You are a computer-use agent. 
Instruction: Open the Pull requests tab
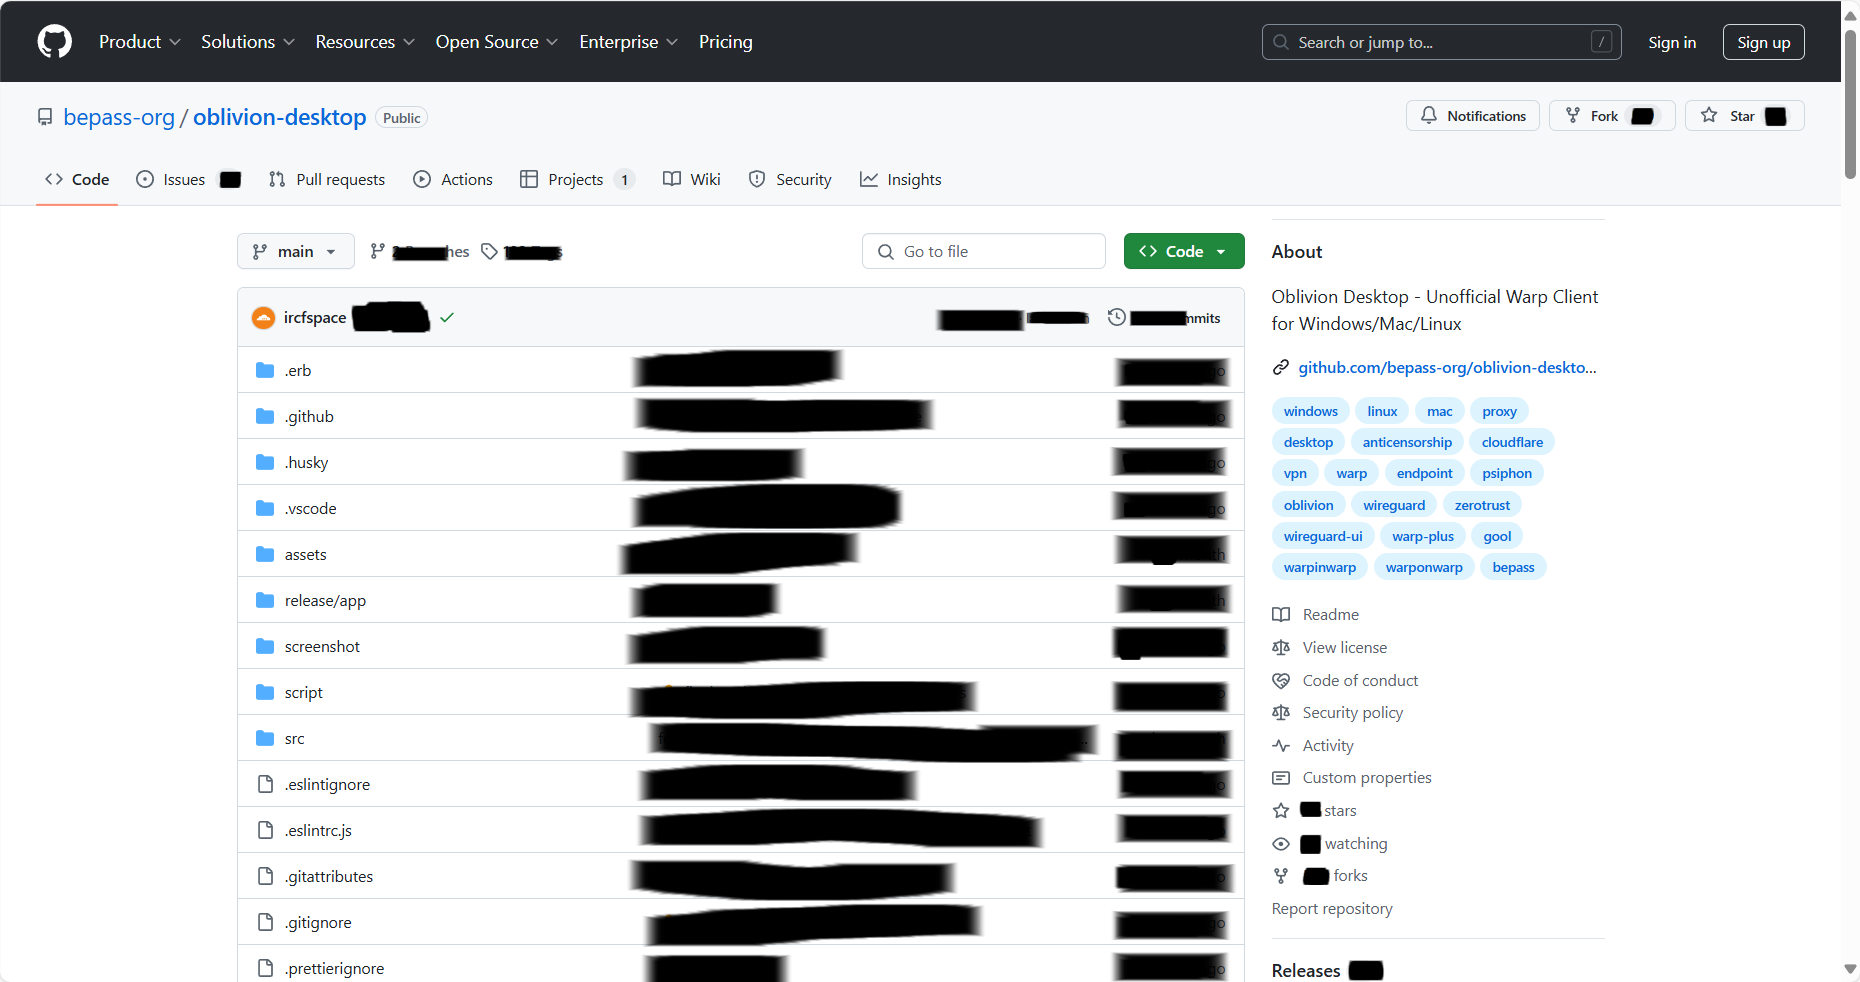[x=327, y=180]
